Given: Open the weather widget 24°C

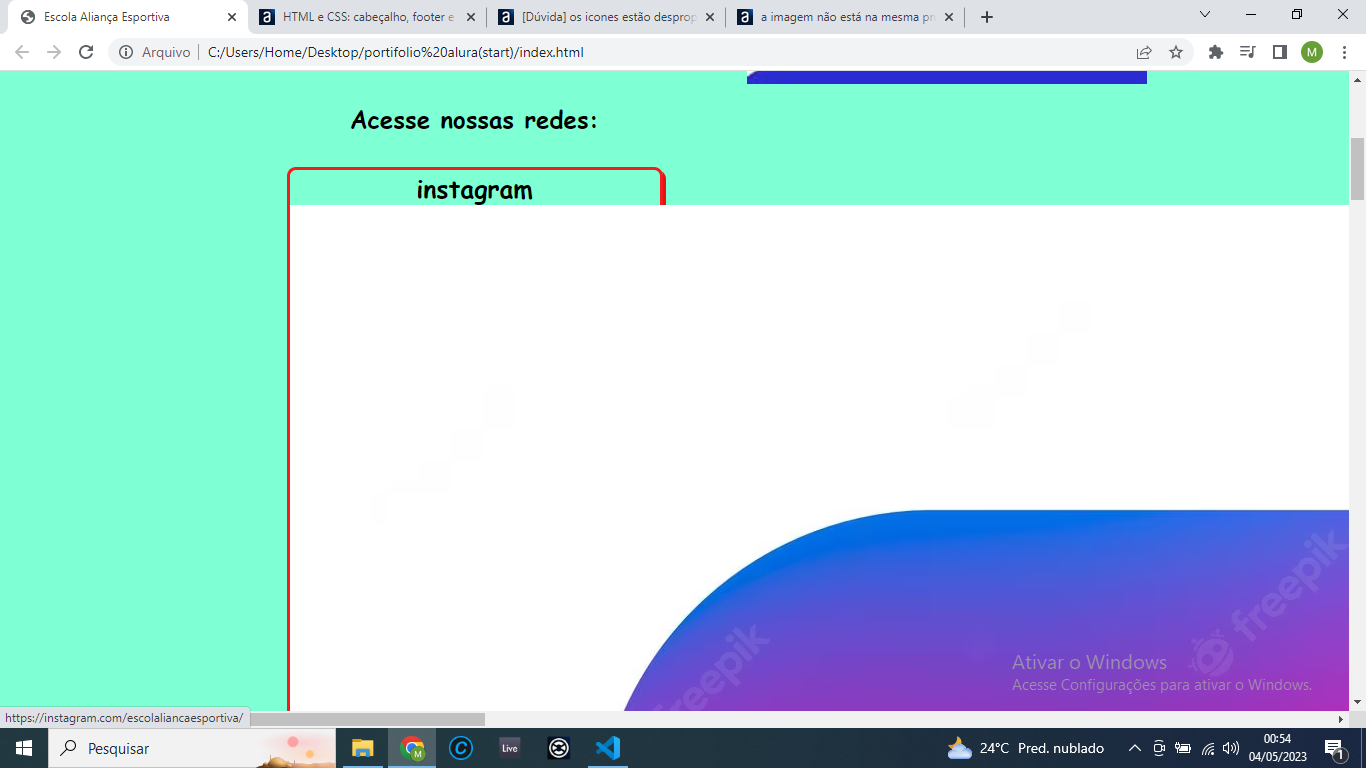Looking at the screenshot, I should [1025, 748].
